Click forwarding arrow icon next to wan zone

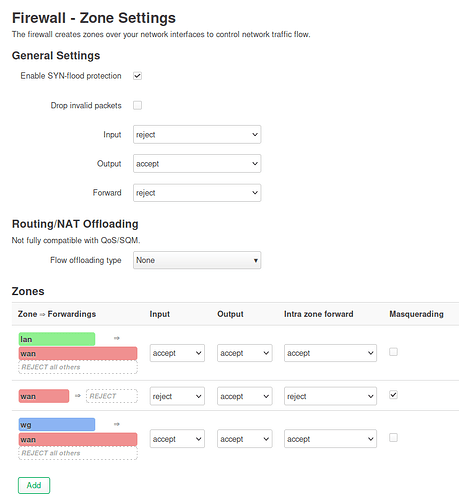point(78,396)
